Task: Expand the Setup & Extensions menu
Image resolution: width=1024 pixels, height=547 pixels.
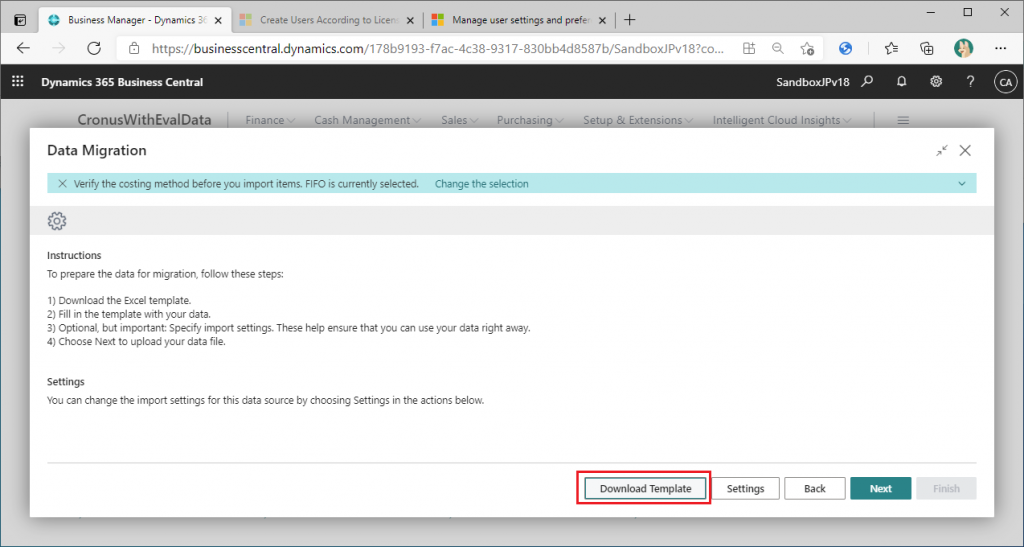Action: [637, 120]
